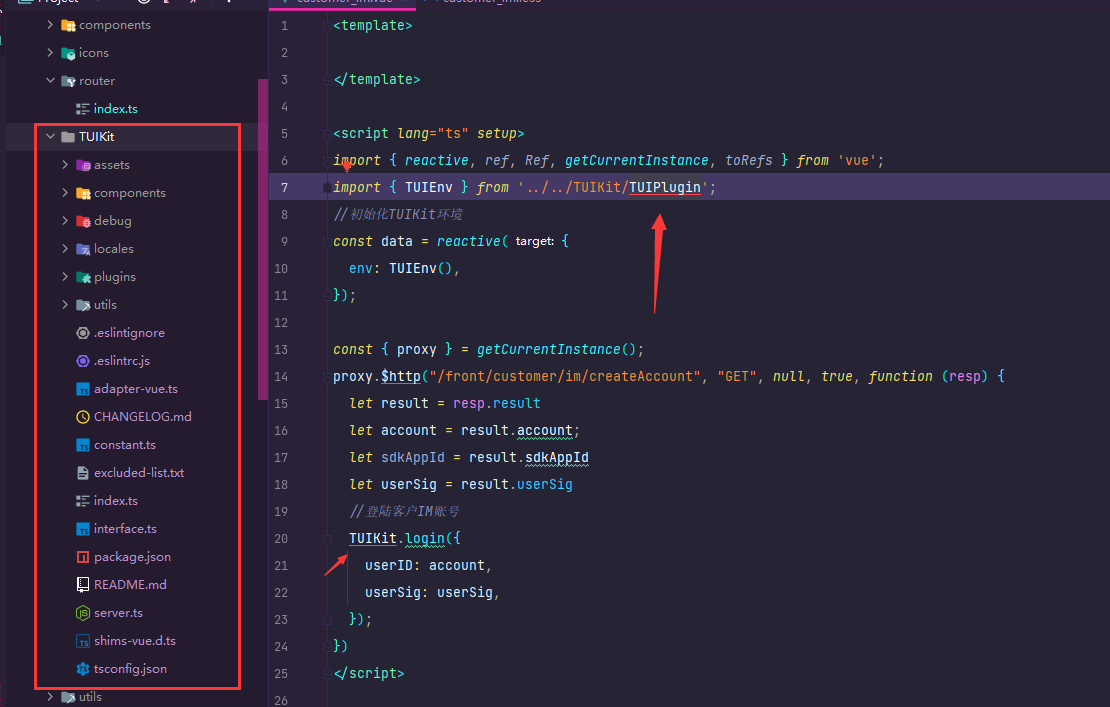Click line number 13 in the gutter
Viewport: 1110px width, 707px height.
click(281, 350)
